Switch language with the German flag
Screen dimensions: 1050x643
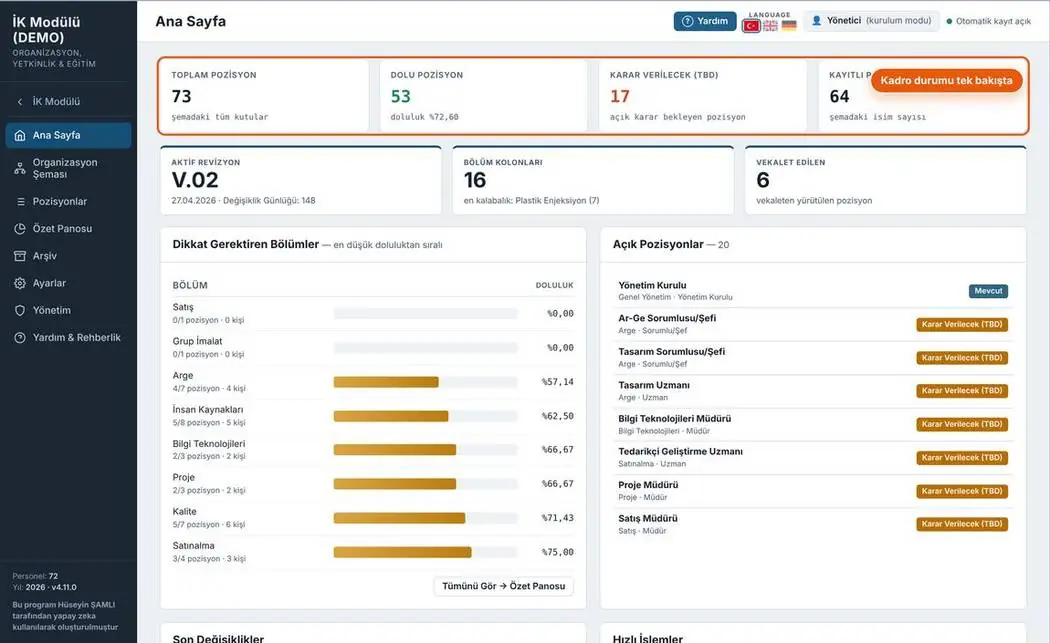point(789,25)
